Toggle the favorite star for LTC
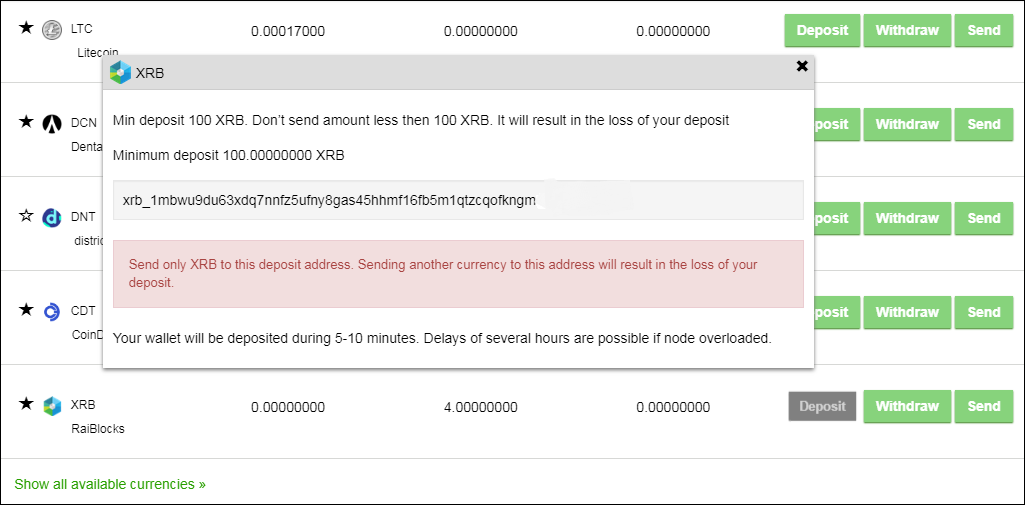Image resolution: width=1025 pixels, height=505 pixels. 26,28
